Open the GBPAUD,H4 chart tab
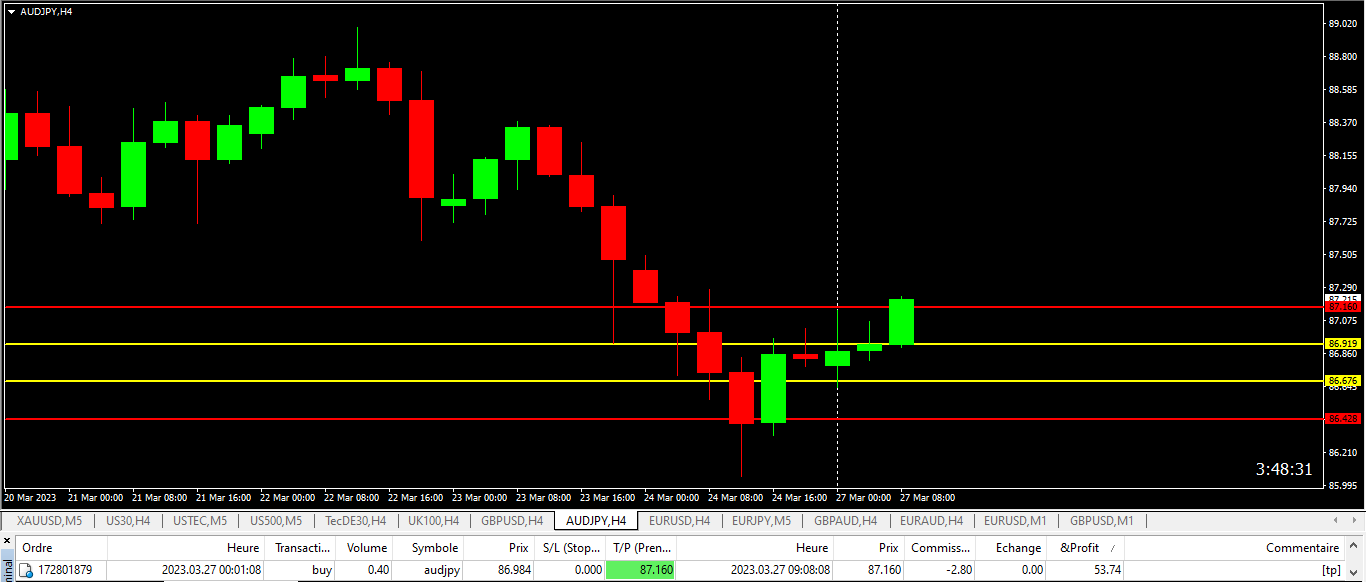Screen dimensions: 1366x582 (845, 521)
